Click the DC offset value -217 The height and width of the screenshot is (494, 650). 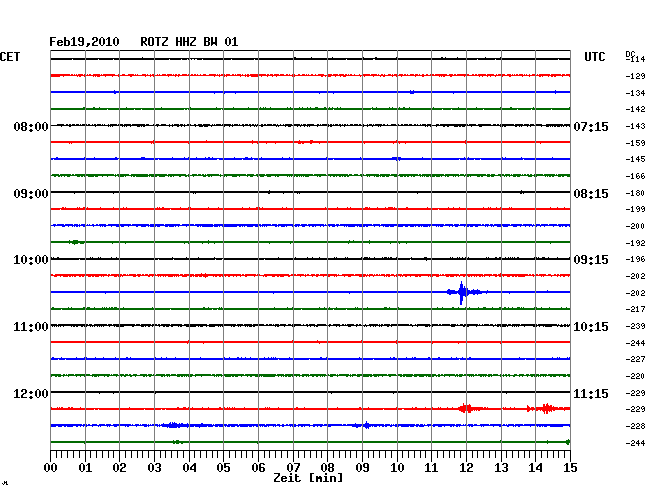click(635, 309)
